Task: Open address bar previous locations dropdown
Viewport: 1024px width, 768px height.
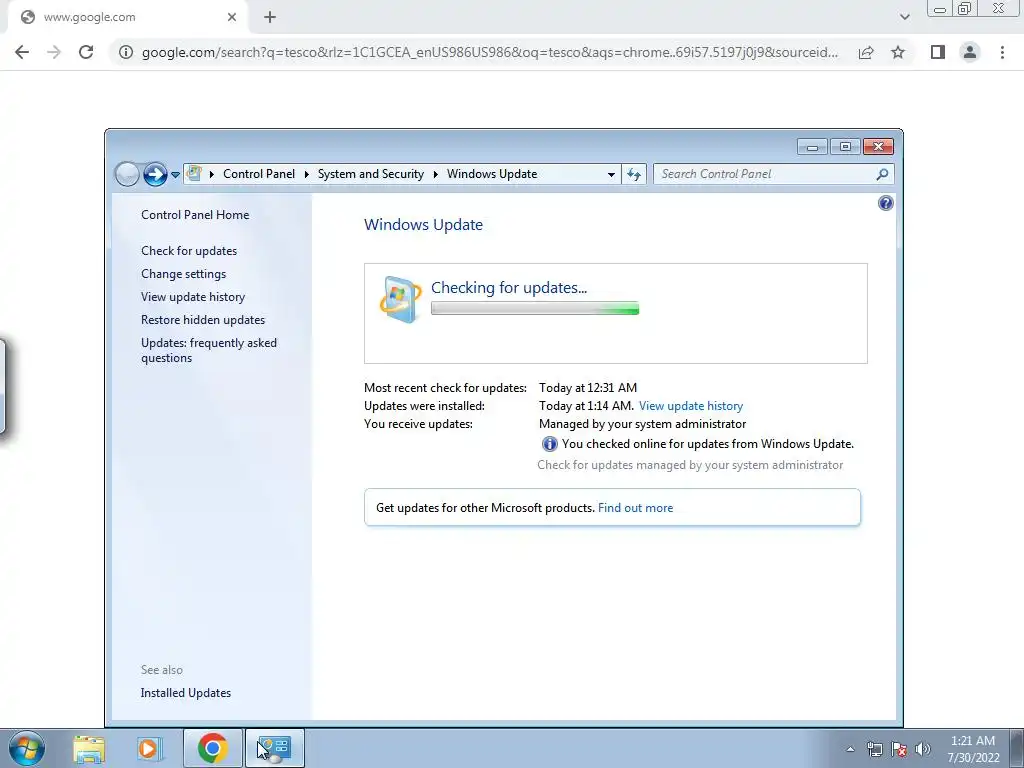Action: (611, 174)
